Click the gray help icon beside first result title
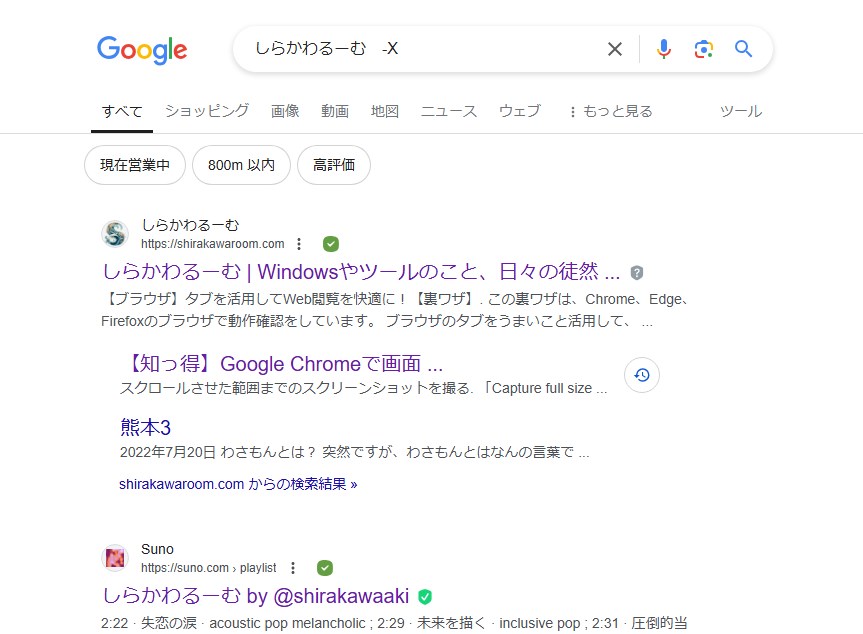 point(637,273)
